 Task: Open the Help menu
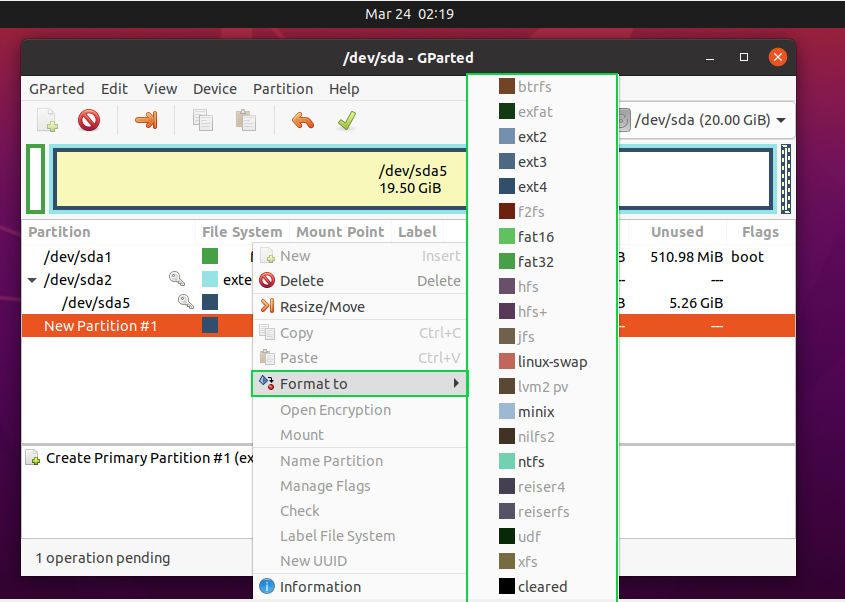(x=344, y=89)
